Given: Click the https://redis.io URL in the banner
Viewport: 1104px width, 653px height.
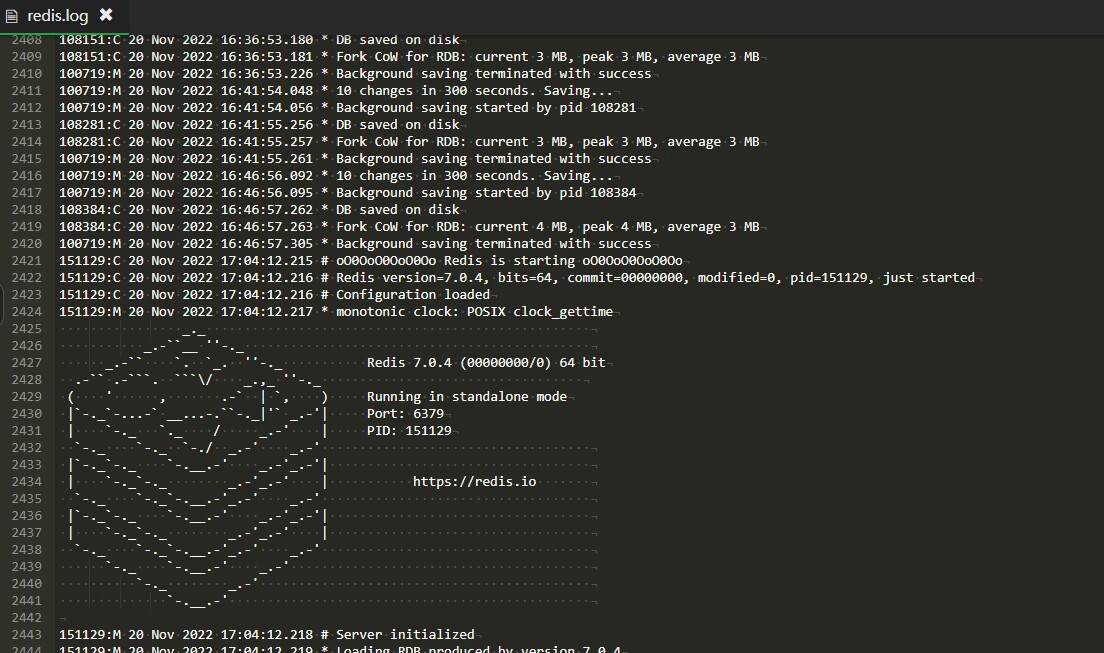Looking at the screenshot, I should (x=475, y=482).
